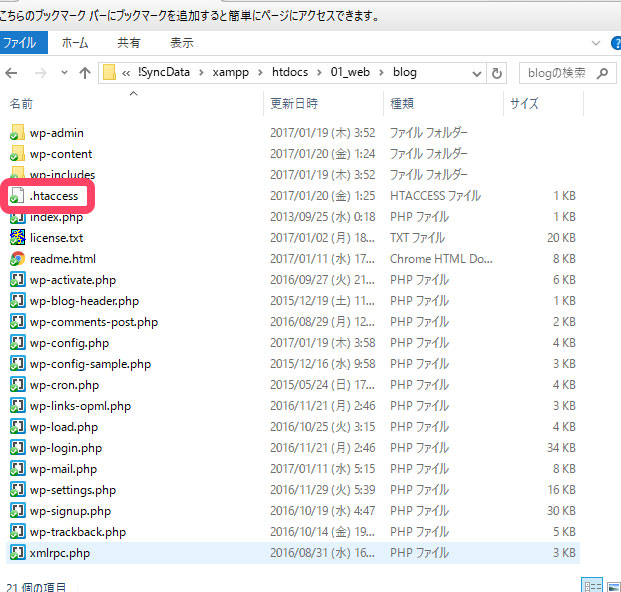Image resolution: width=621 pixels, height=592 pixels.
Task: Click the 16 KB size cell
Action: (561, 489)
